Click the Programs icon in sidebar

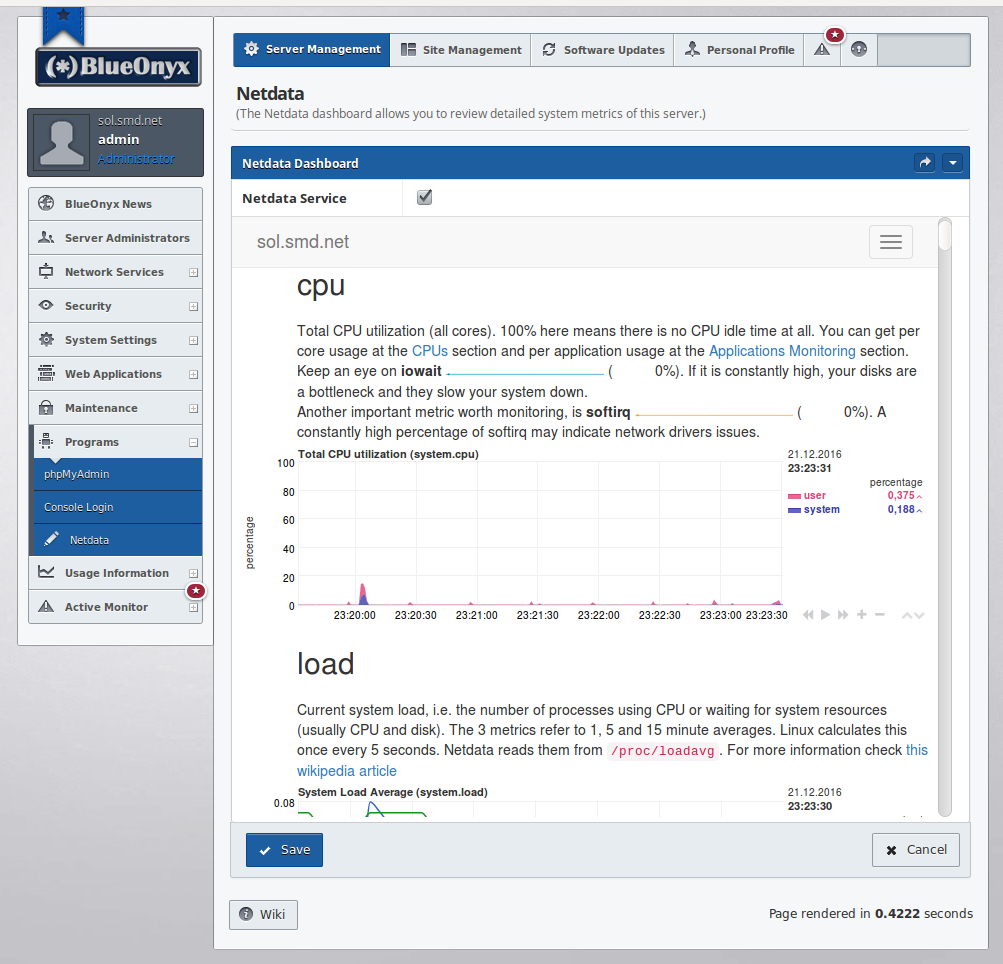tap(46, 441)
